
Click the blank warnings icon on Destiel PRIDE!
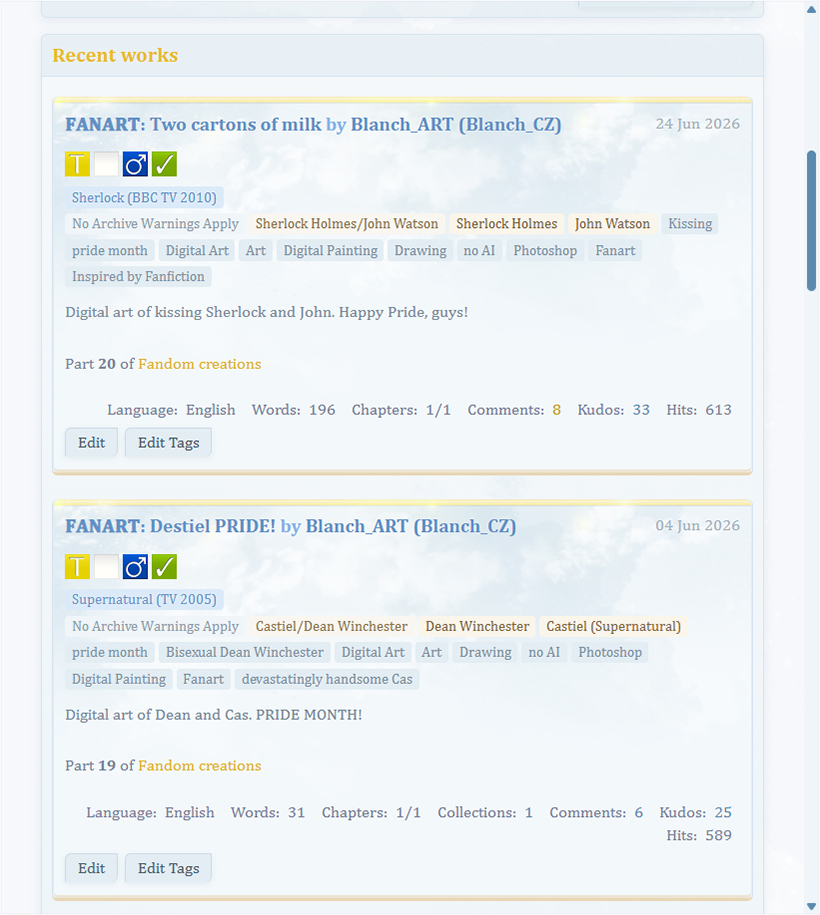[106, 567]
